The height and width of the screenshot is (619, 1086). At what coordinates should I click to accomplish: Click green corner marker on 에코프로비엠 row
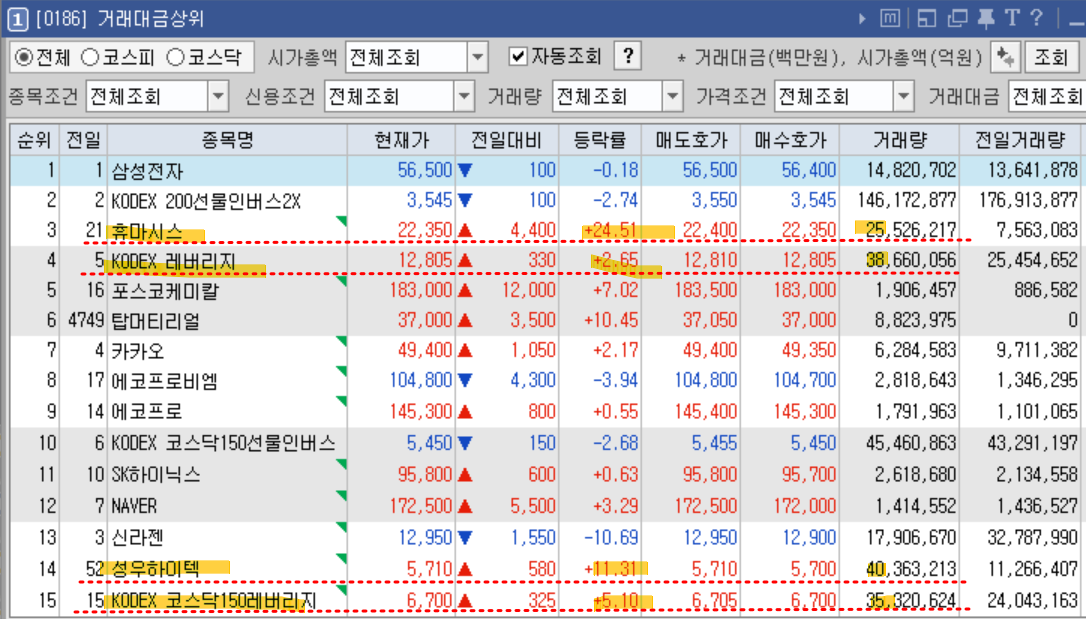(341, 371)
